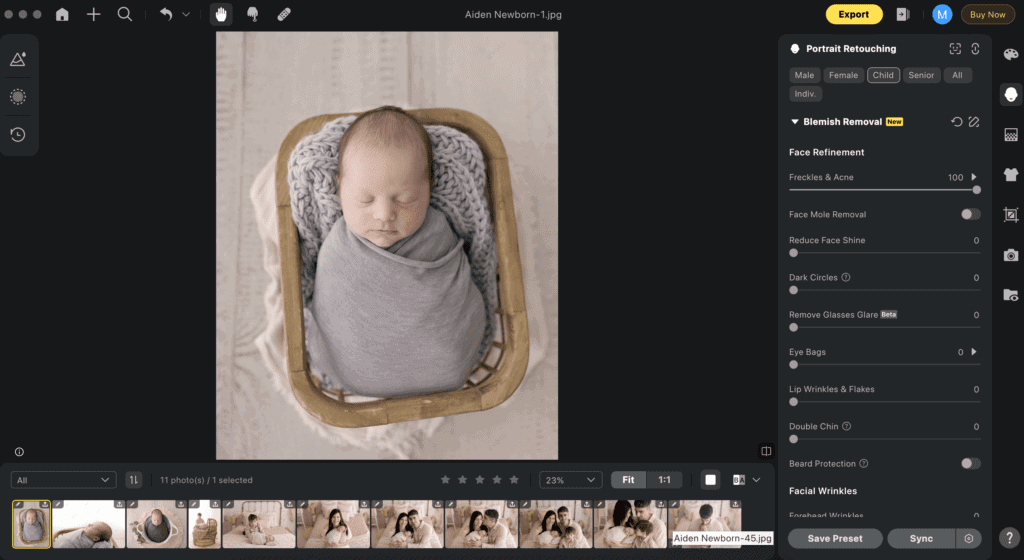Click the magnifier search icon

click(x=125, y=15)
